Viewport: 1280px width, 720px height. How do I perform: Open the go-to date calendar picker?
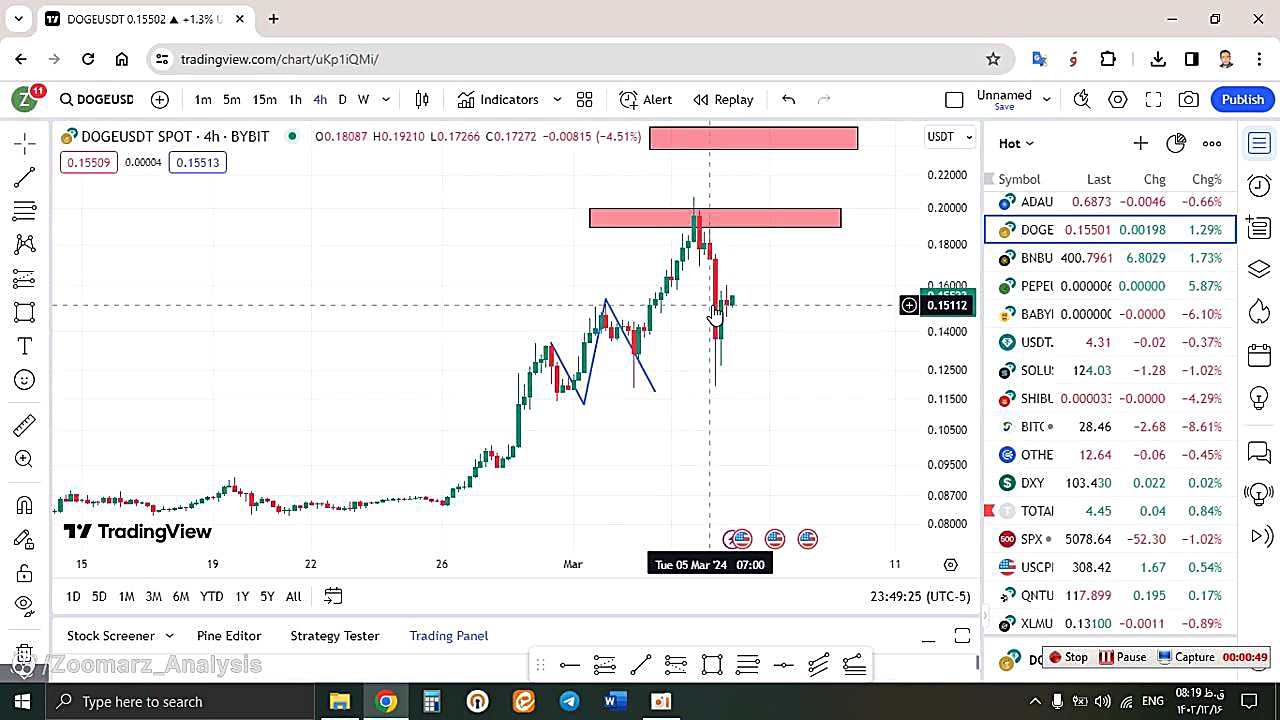pos(333,596)
